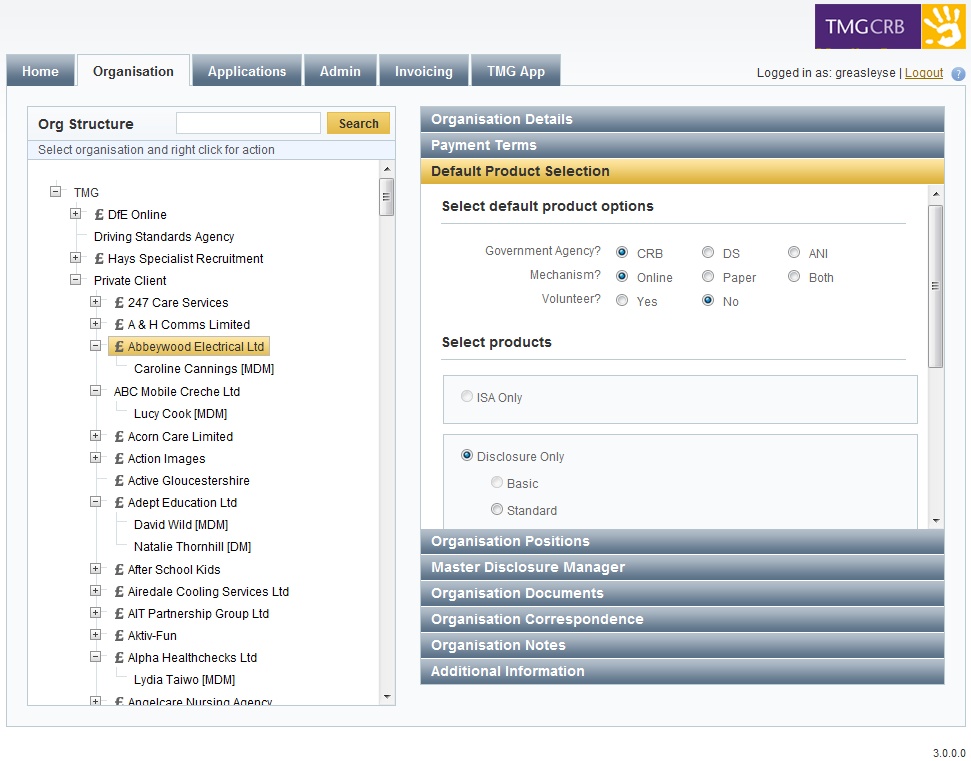Click pound icon beside Alpha Healthchecks Ltd

(x=119, y=658)
